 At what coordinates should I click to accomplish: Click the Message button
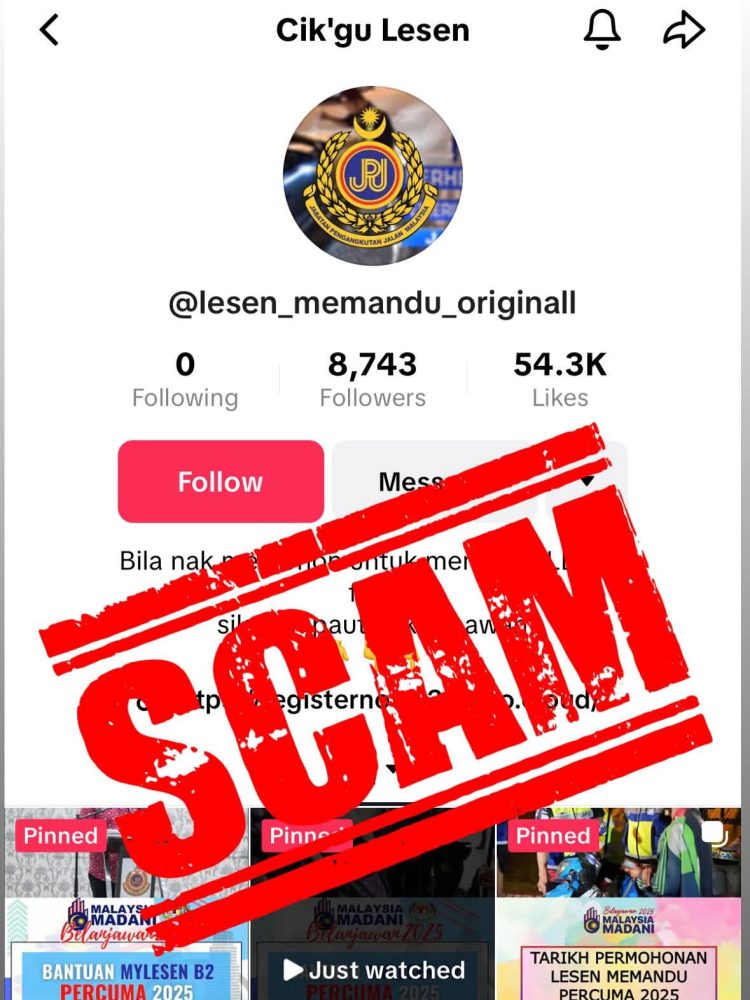coord(434,482)
